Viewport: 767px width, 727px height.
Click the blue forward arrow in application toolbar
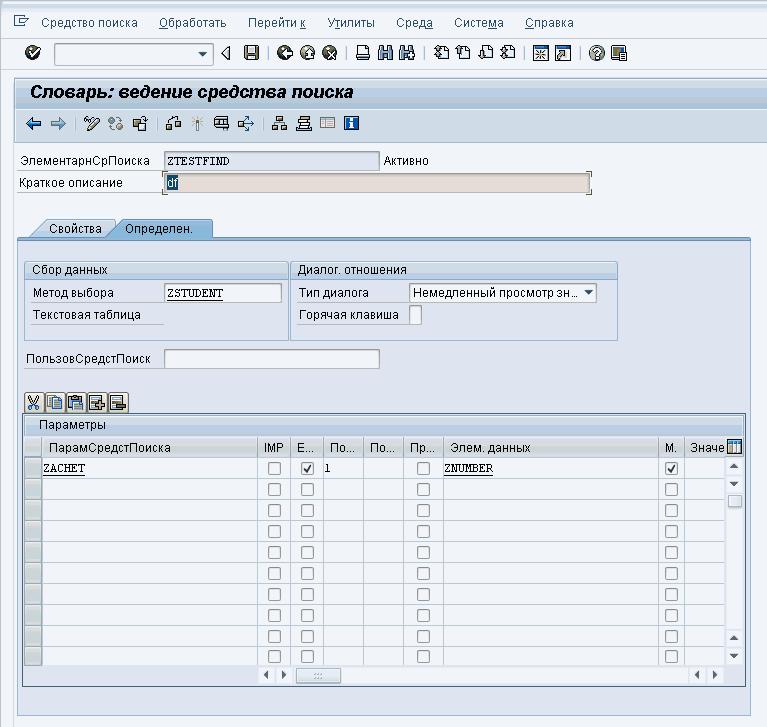58,123
